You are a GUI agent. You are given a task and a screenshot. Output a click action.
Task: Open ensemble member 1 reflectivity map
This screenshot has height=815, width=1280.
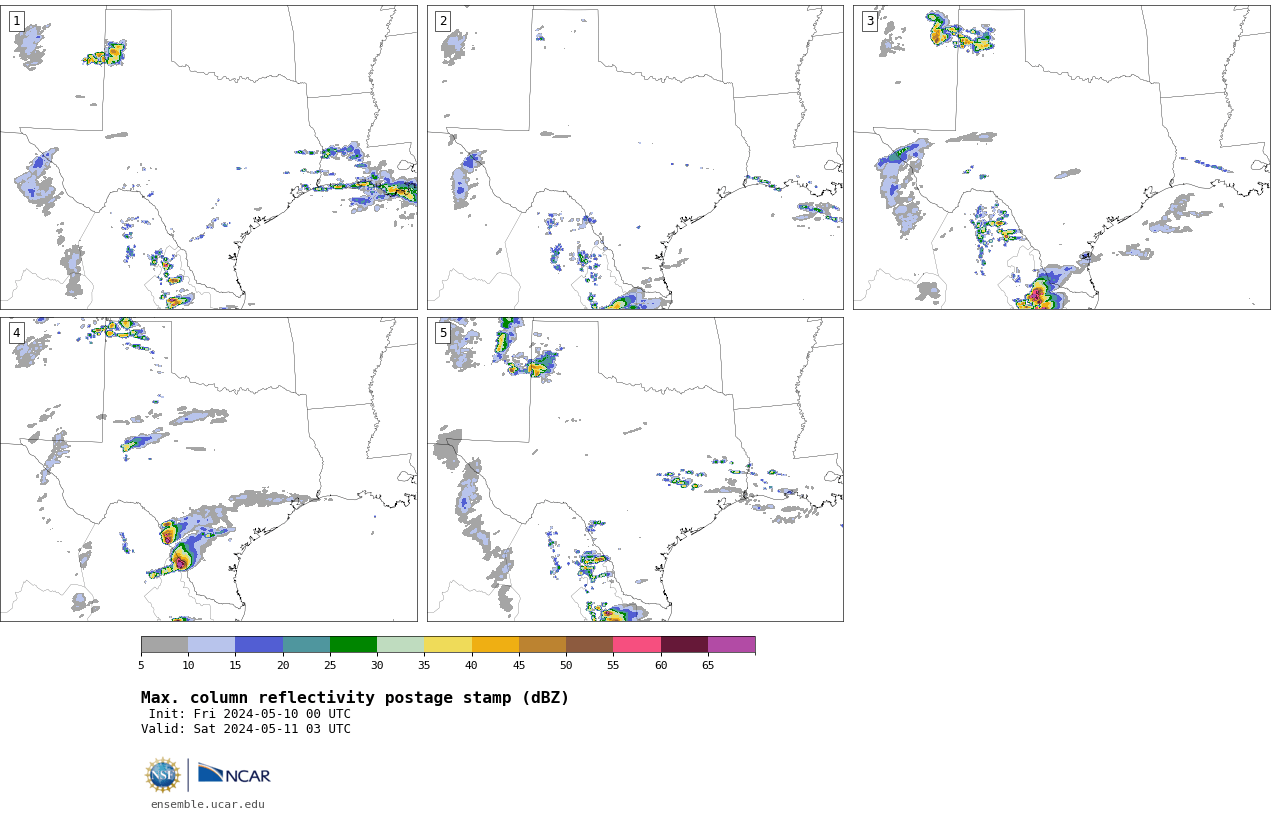coord(208,157)
